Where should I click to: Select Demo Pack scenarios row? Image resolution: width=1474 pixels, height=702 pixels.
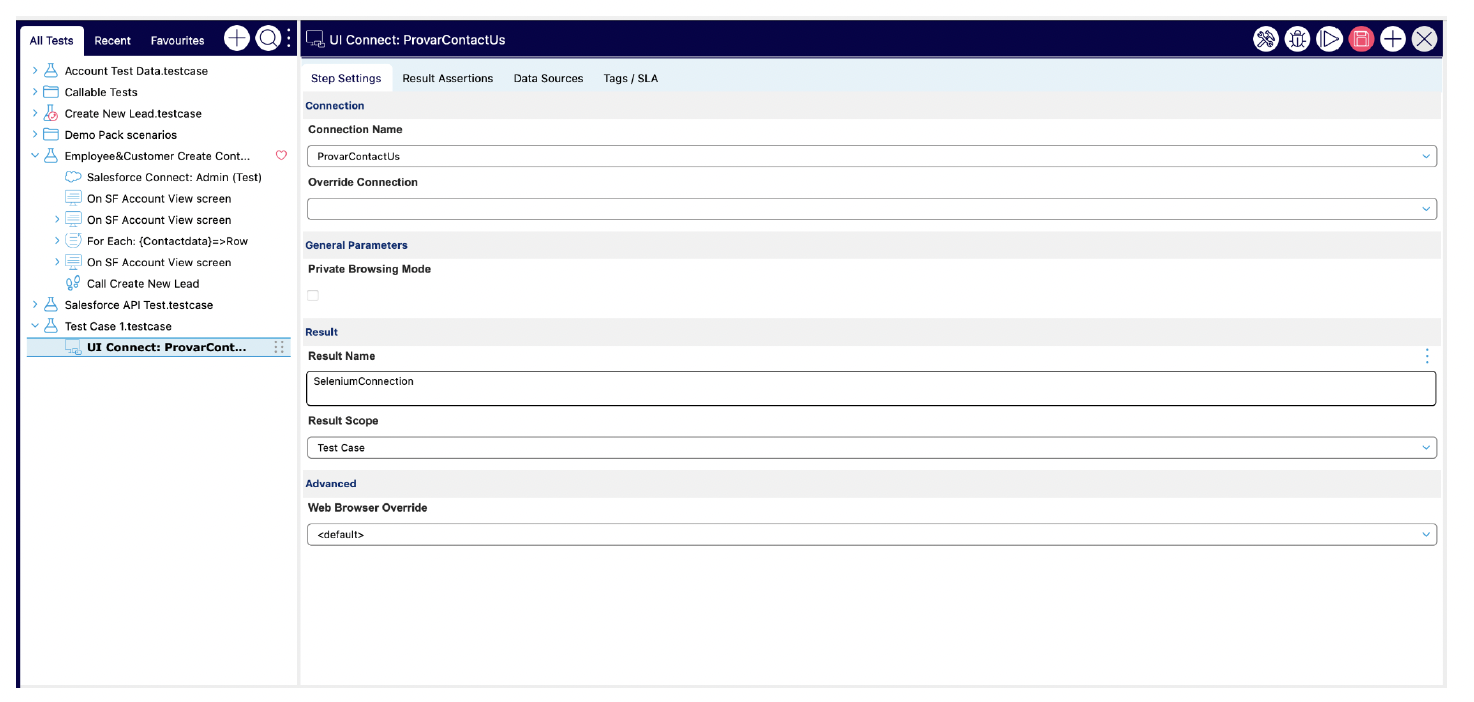click(121, 135)
